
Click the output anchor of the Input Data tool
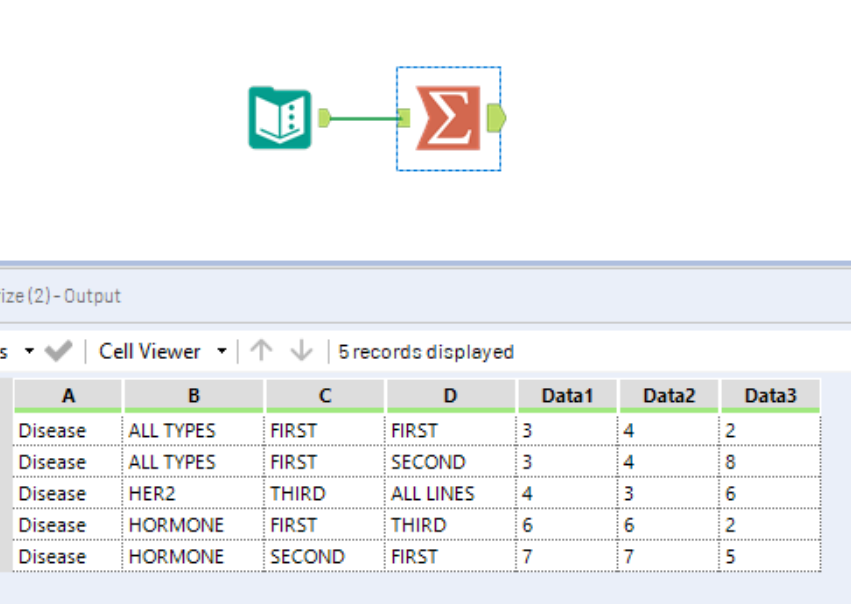pos(322,116)
